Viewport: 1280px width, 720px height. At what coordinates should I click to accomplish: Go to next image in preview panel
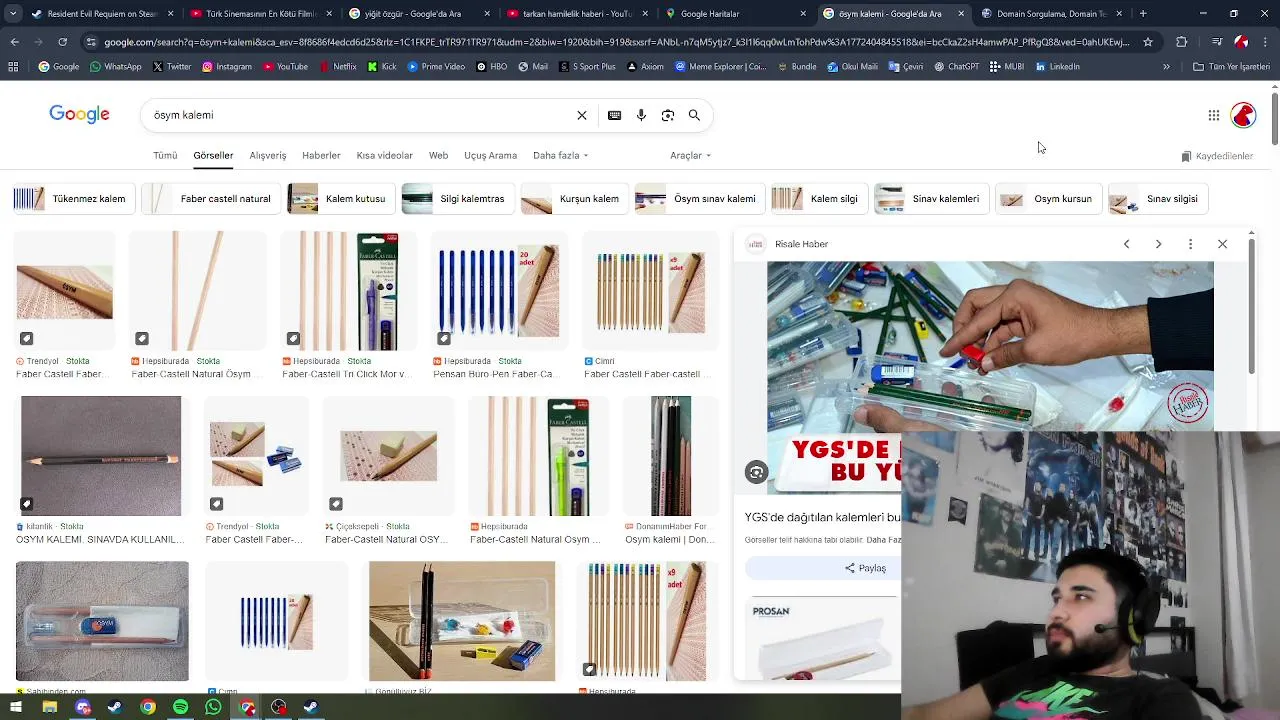tap(1158, 244)
